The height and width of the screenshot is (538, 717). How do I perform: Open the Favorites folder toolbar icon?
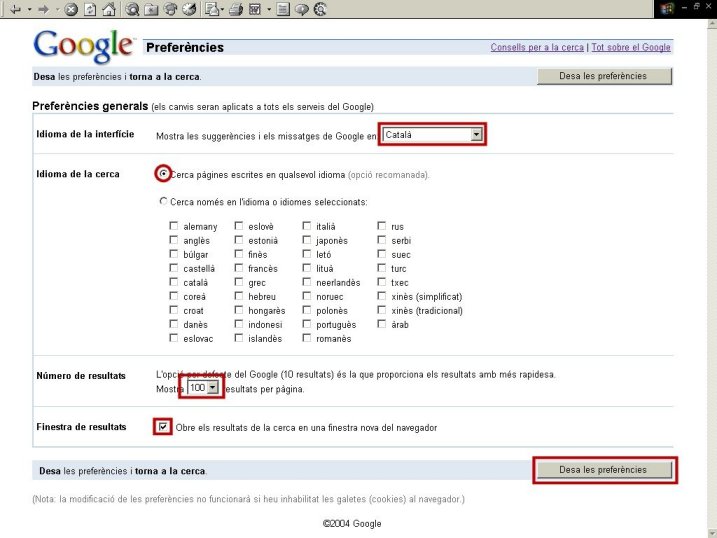coord(151,9)
